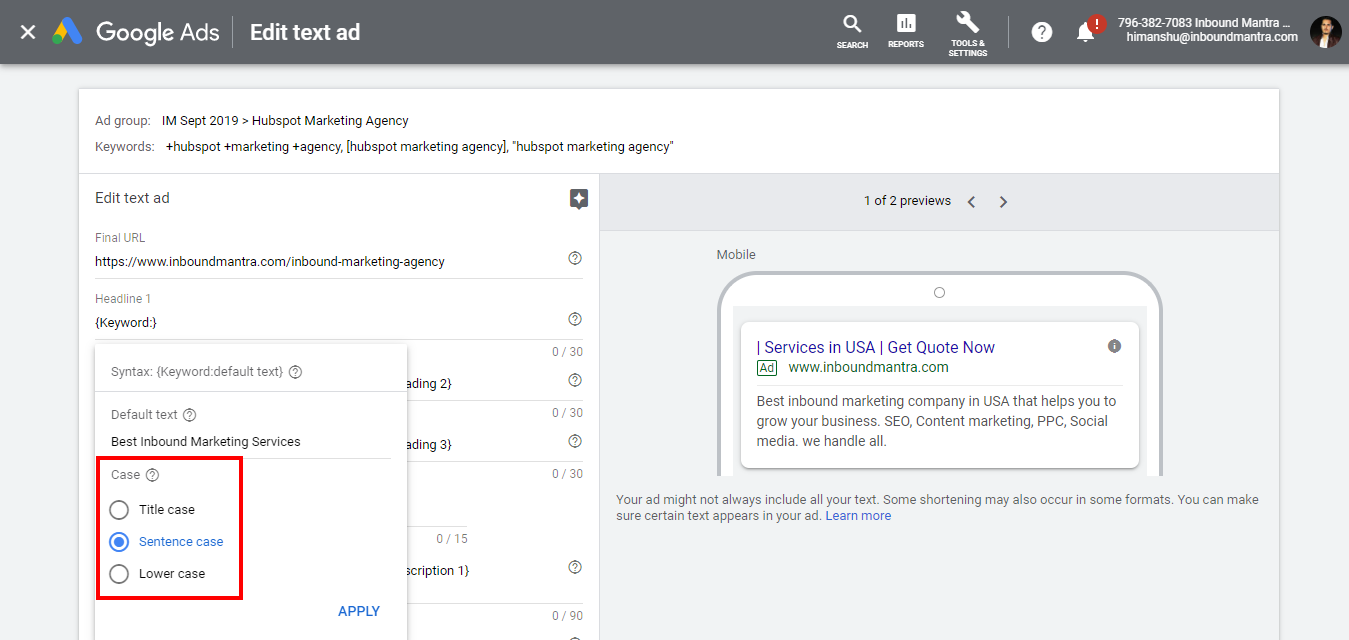1349x640 pixels.
Task: Click the '1 of 2 previews' label
Action: [907, 201]
